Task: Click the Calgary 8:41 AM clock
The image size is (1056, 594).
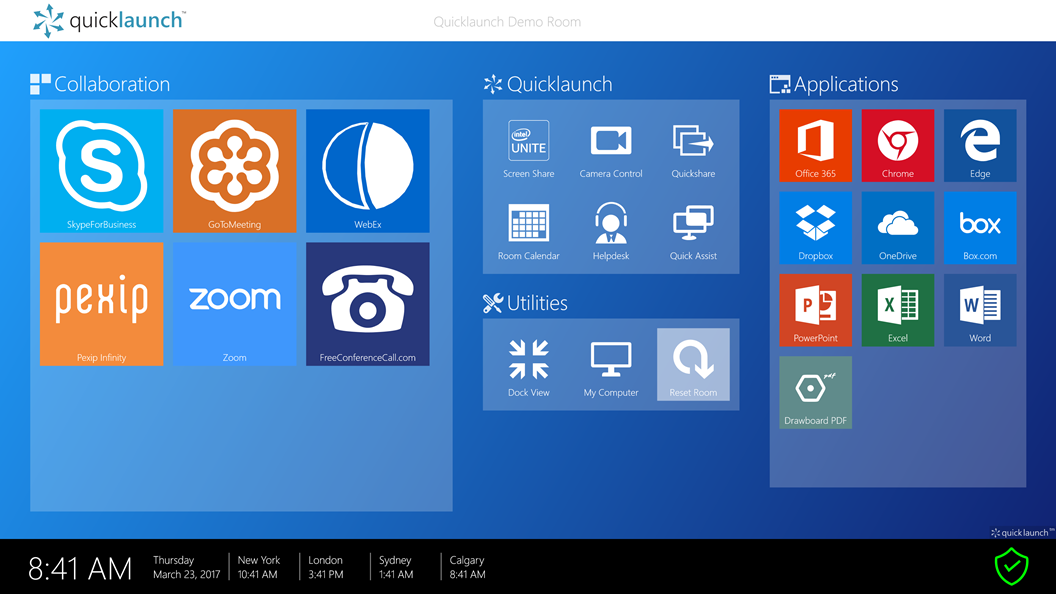Action: pyautogui.click(x=467, y=567)
